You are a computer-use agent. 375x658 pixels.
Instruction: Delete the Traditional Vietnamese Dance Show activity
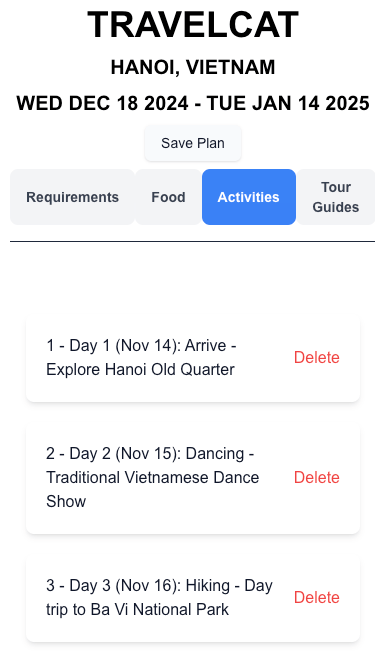tap(317, 478)
